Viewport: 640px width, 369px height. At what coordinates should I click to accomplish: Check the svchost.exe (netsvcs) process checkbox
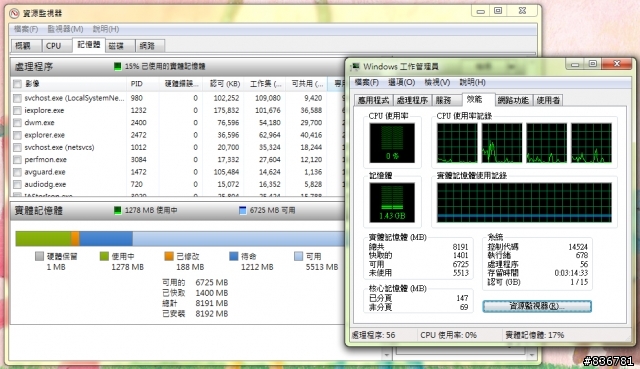point(17,147)
